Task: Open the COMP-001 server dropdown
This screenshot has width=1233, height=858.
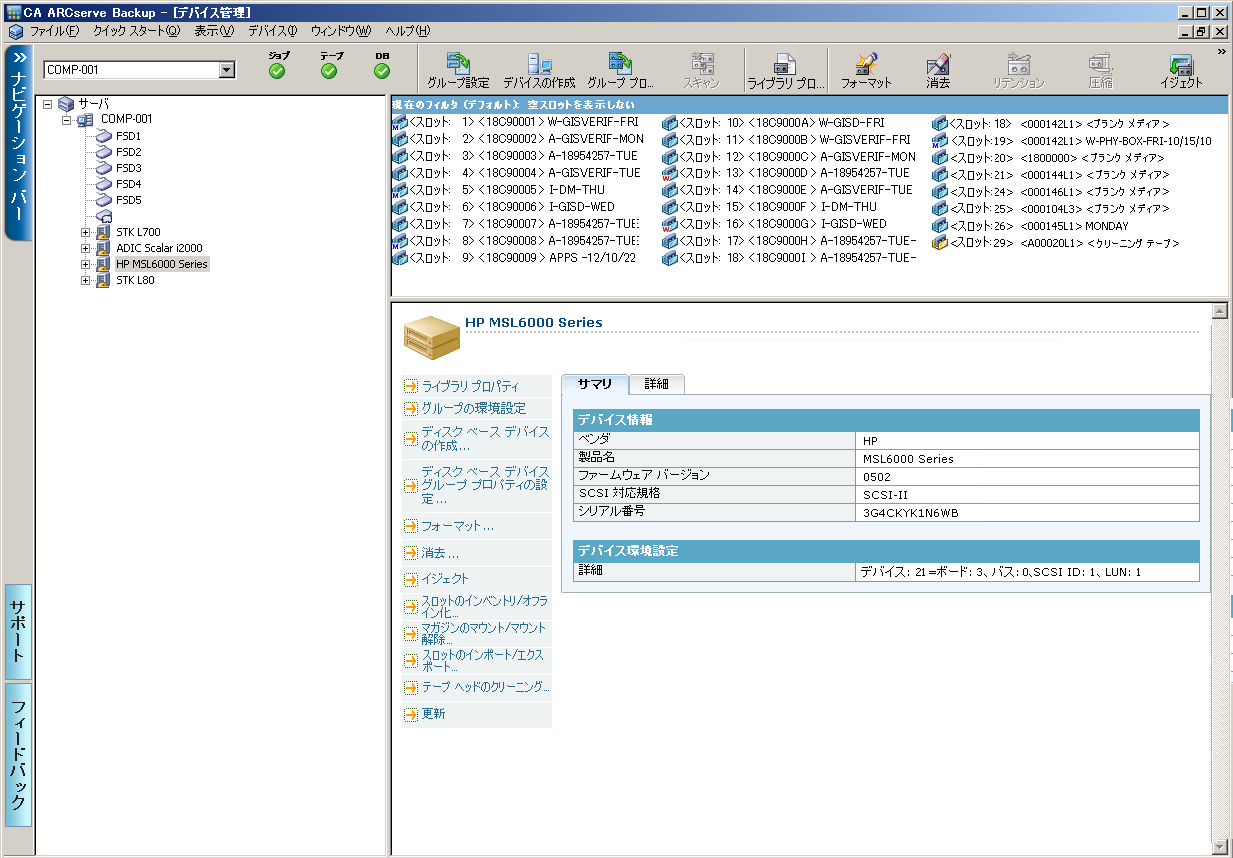Action: pos(226,70)
